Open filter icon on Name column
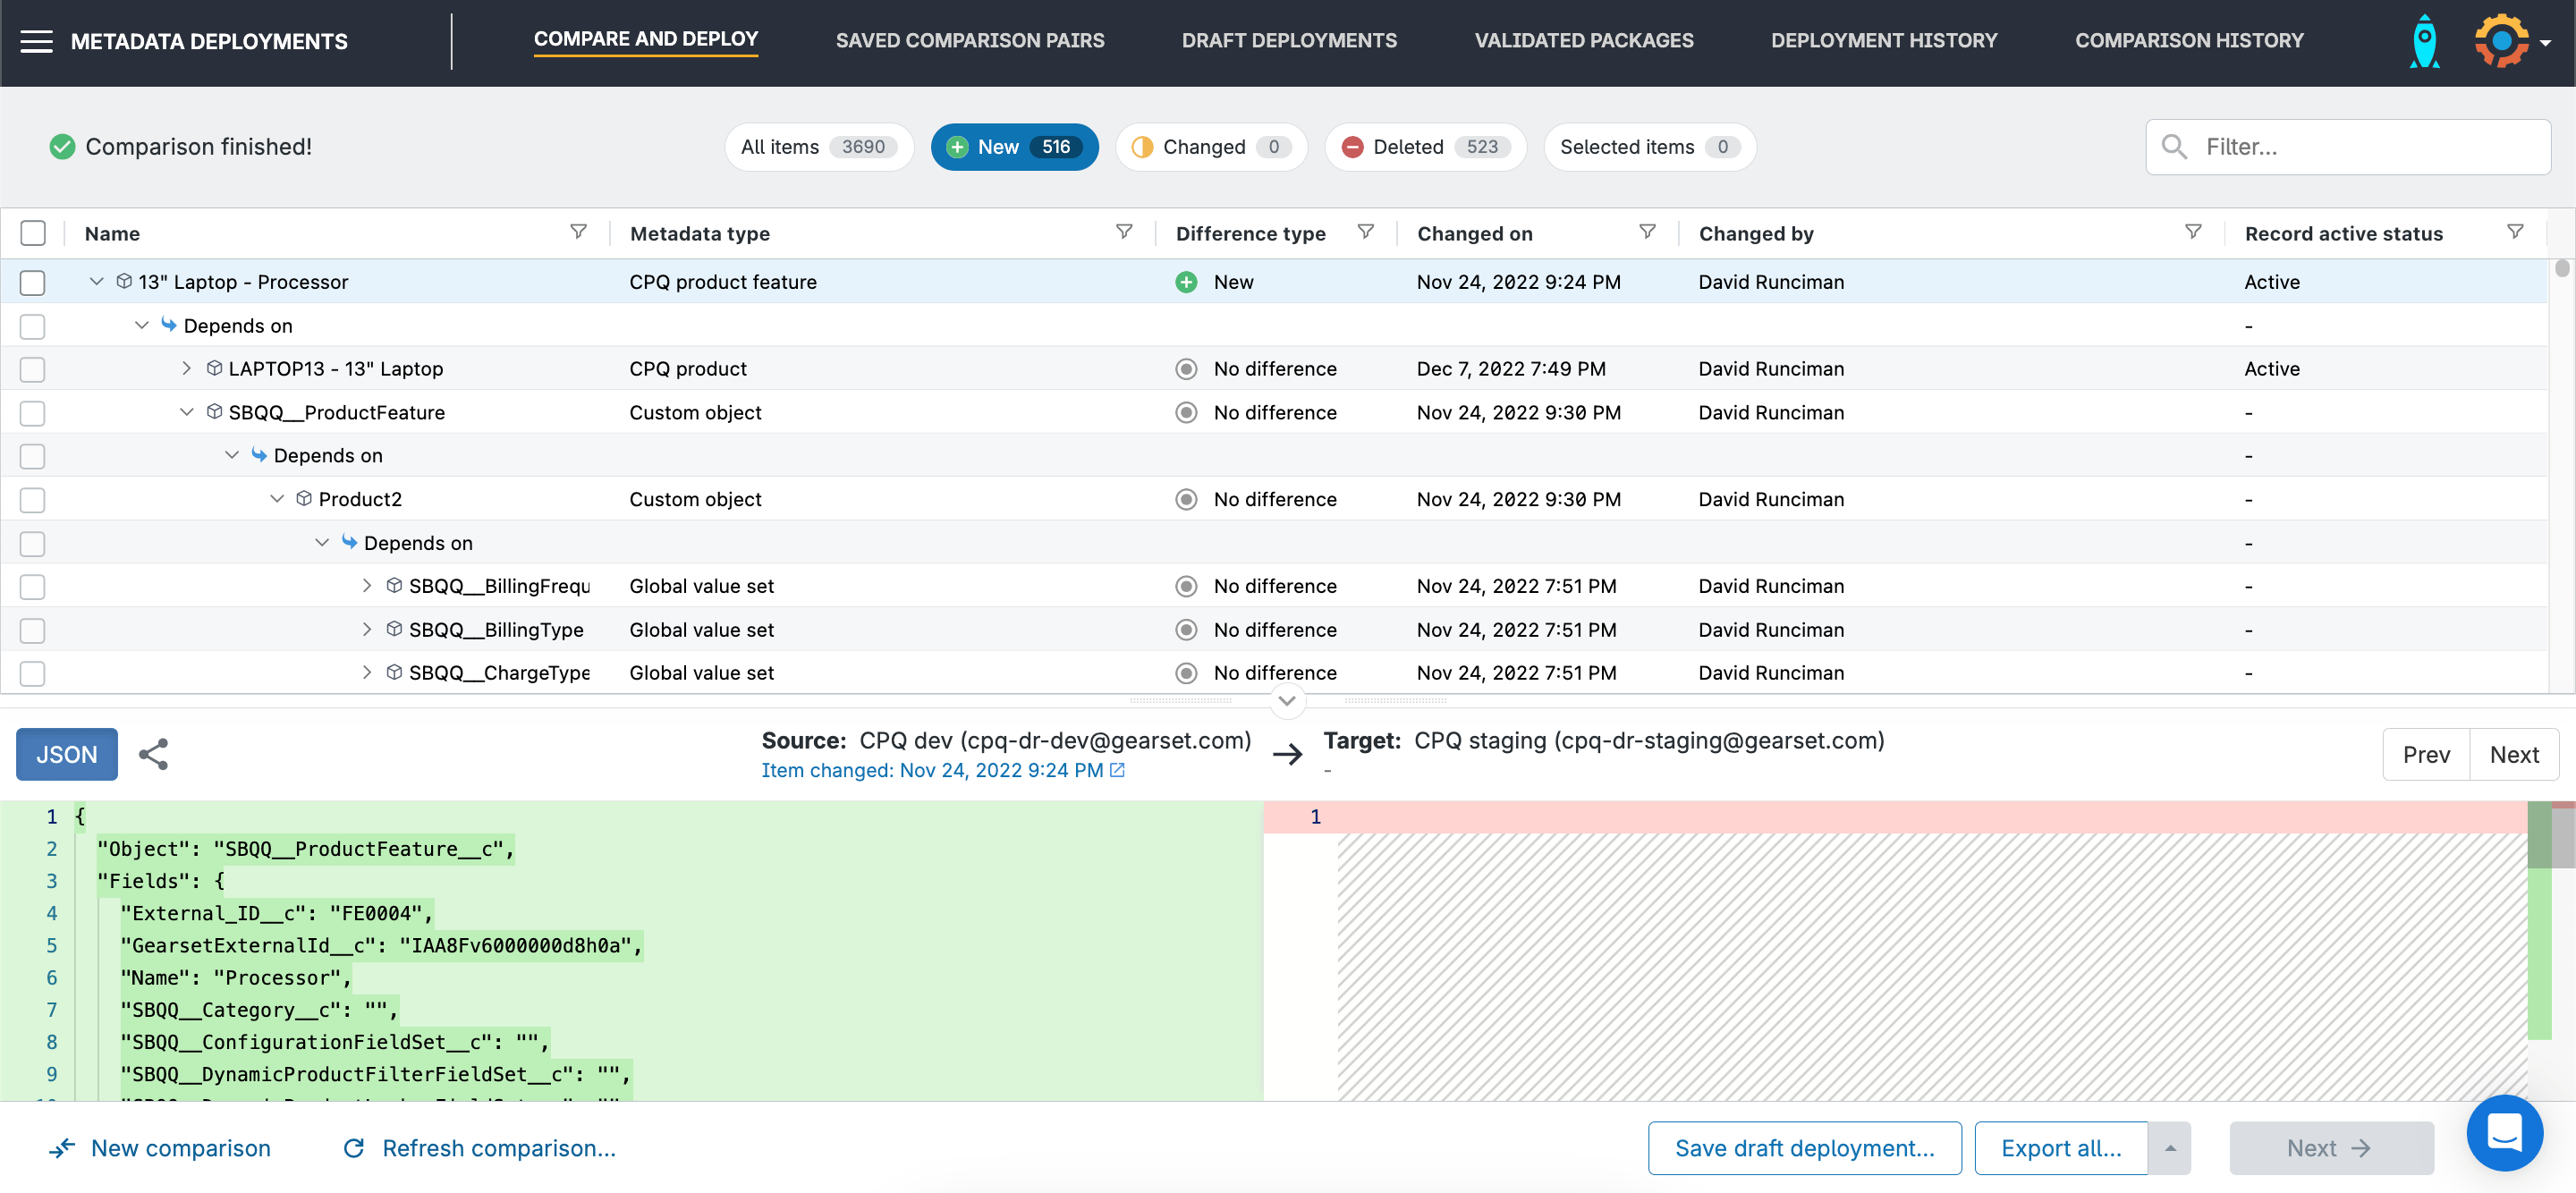The height and width of the screenshot is (1193, 2576). point(578,232)
